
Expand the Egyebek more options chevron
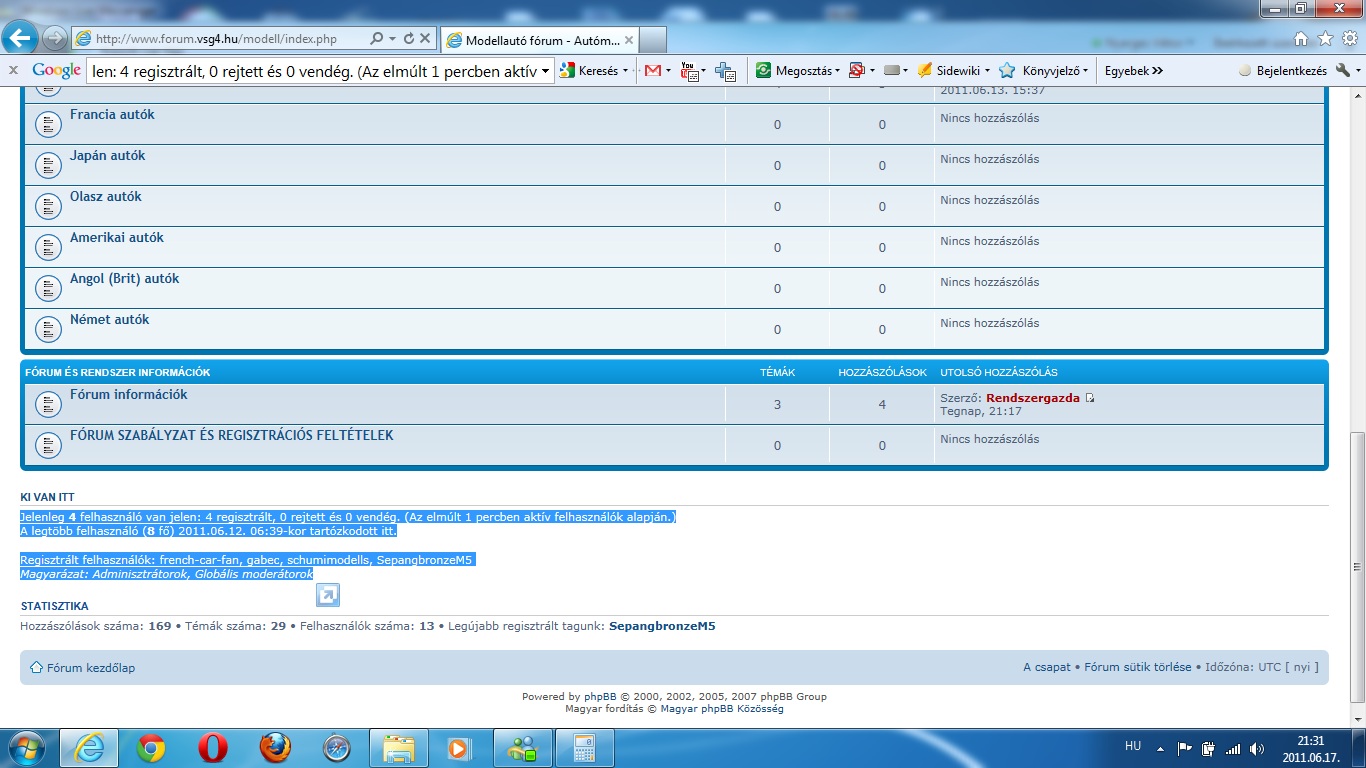pos(1157,71)
